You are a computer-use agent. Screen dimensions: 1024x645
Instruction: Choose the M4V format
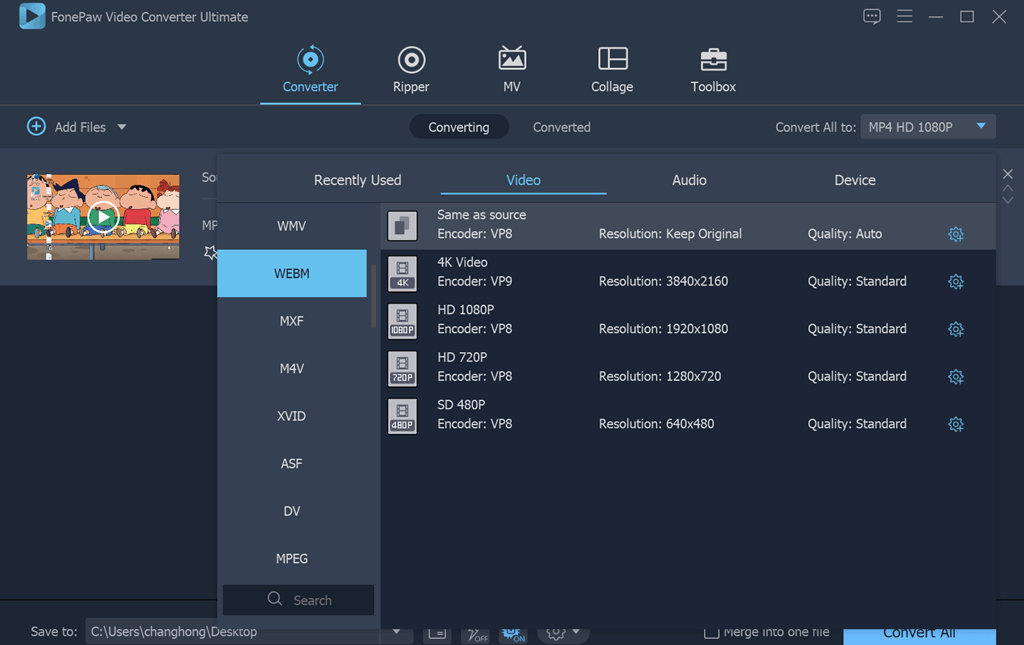291,369
